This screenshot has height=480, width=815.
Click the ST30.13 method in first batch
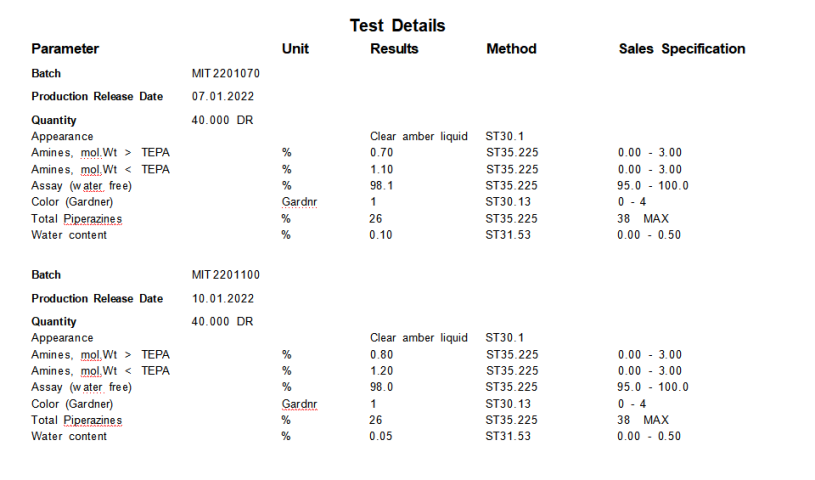(x=507, y=202)
